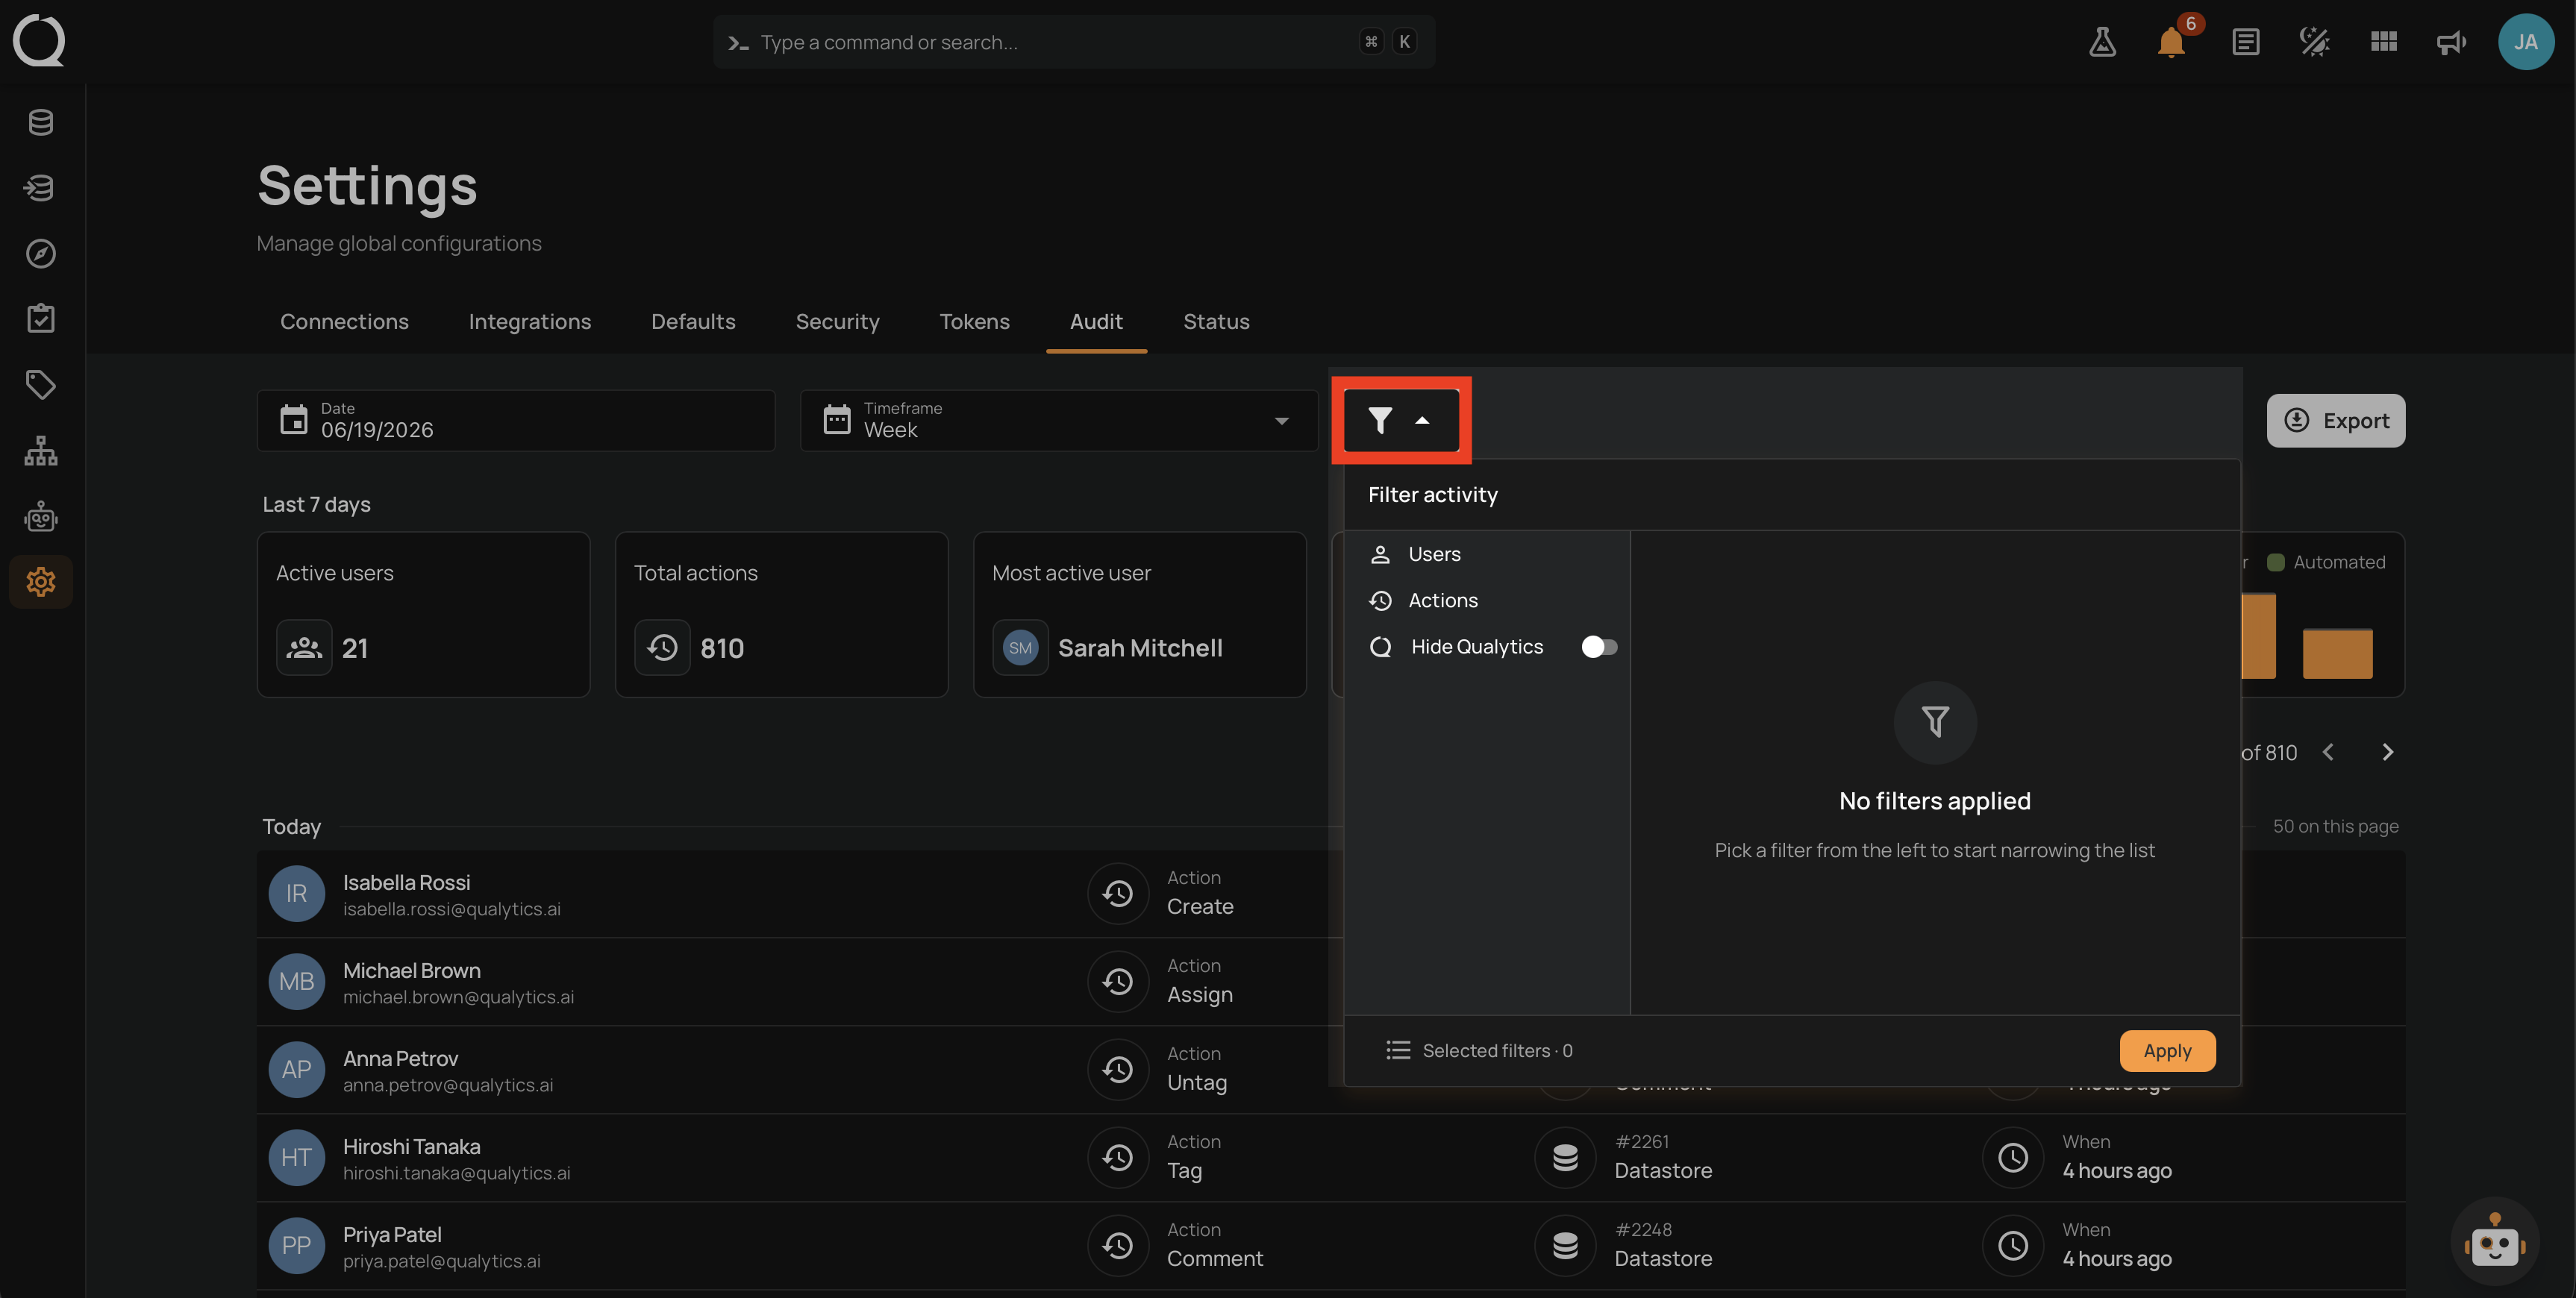This screenshot has width=2576, height=1298.
Task: Open the chatbot assistant floating icon
Action: tap(2494, 1243)
